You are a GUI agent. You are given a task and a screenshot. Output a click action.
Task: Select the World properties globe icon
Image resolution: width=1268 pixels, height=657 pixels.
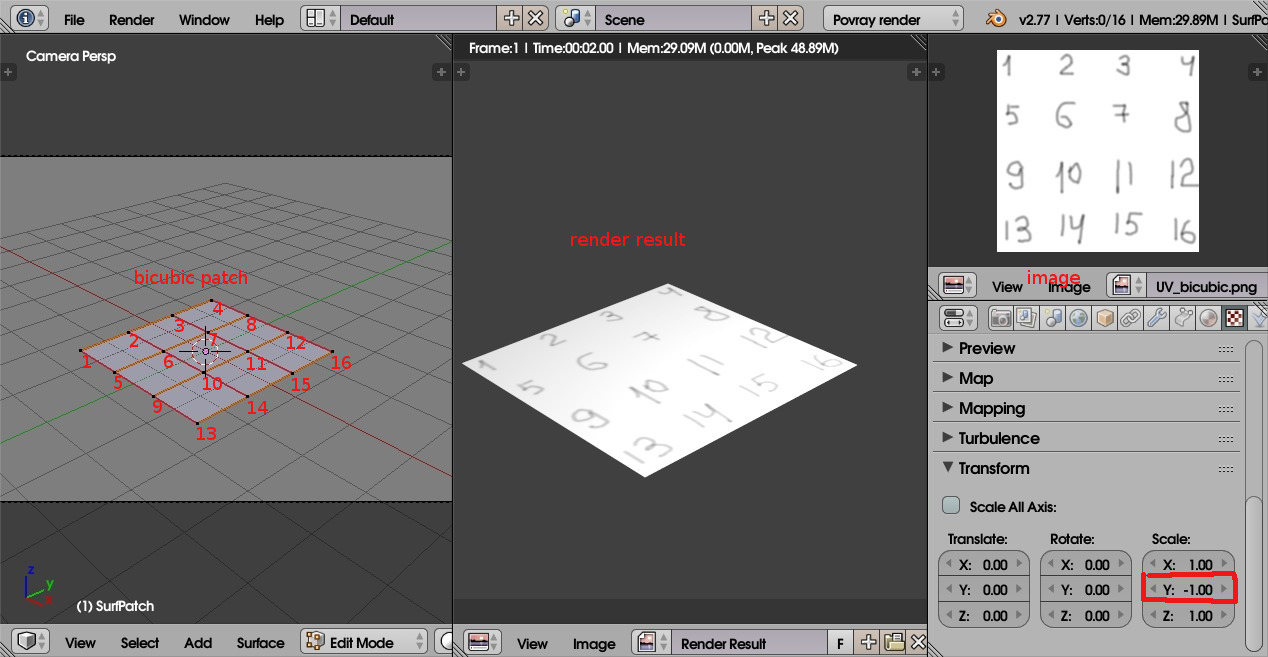1079,318
